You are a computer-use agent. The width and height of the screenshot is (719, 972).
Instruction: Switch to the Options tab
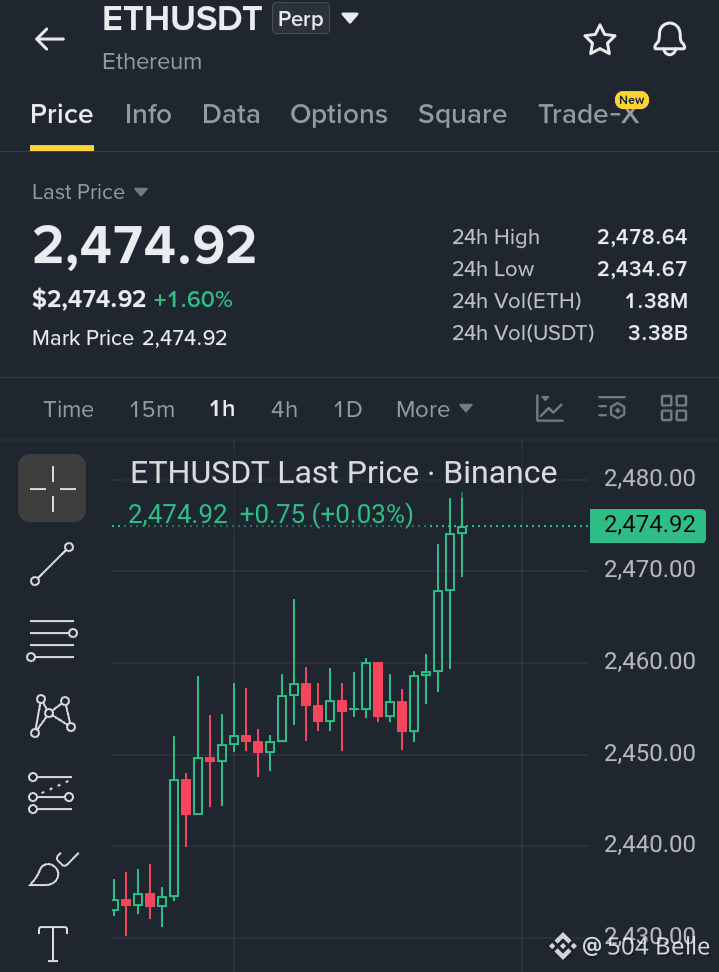click(339, 115)
